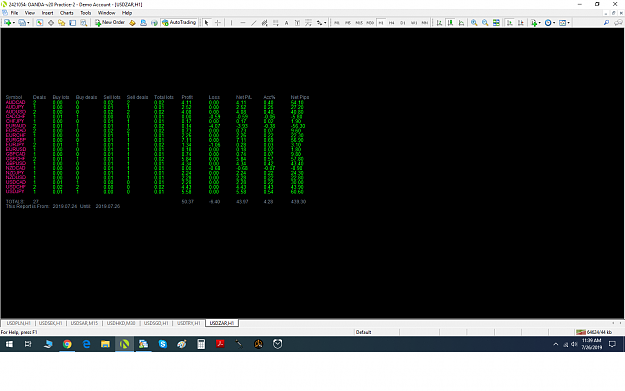Switch to the USDPLN,H1 chart tab

[x=18, y=323]
